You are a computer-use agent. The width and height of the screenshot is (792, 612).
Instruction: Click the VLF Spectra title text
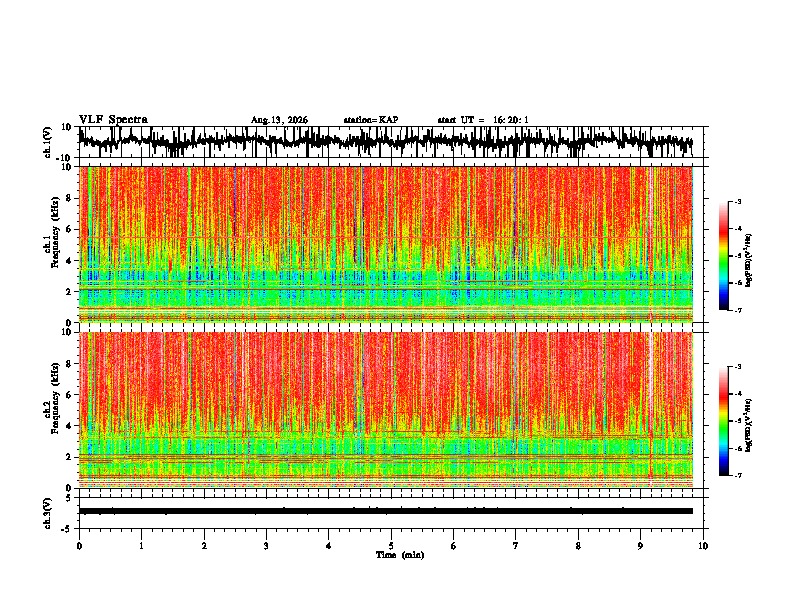[x=113, y=120]
